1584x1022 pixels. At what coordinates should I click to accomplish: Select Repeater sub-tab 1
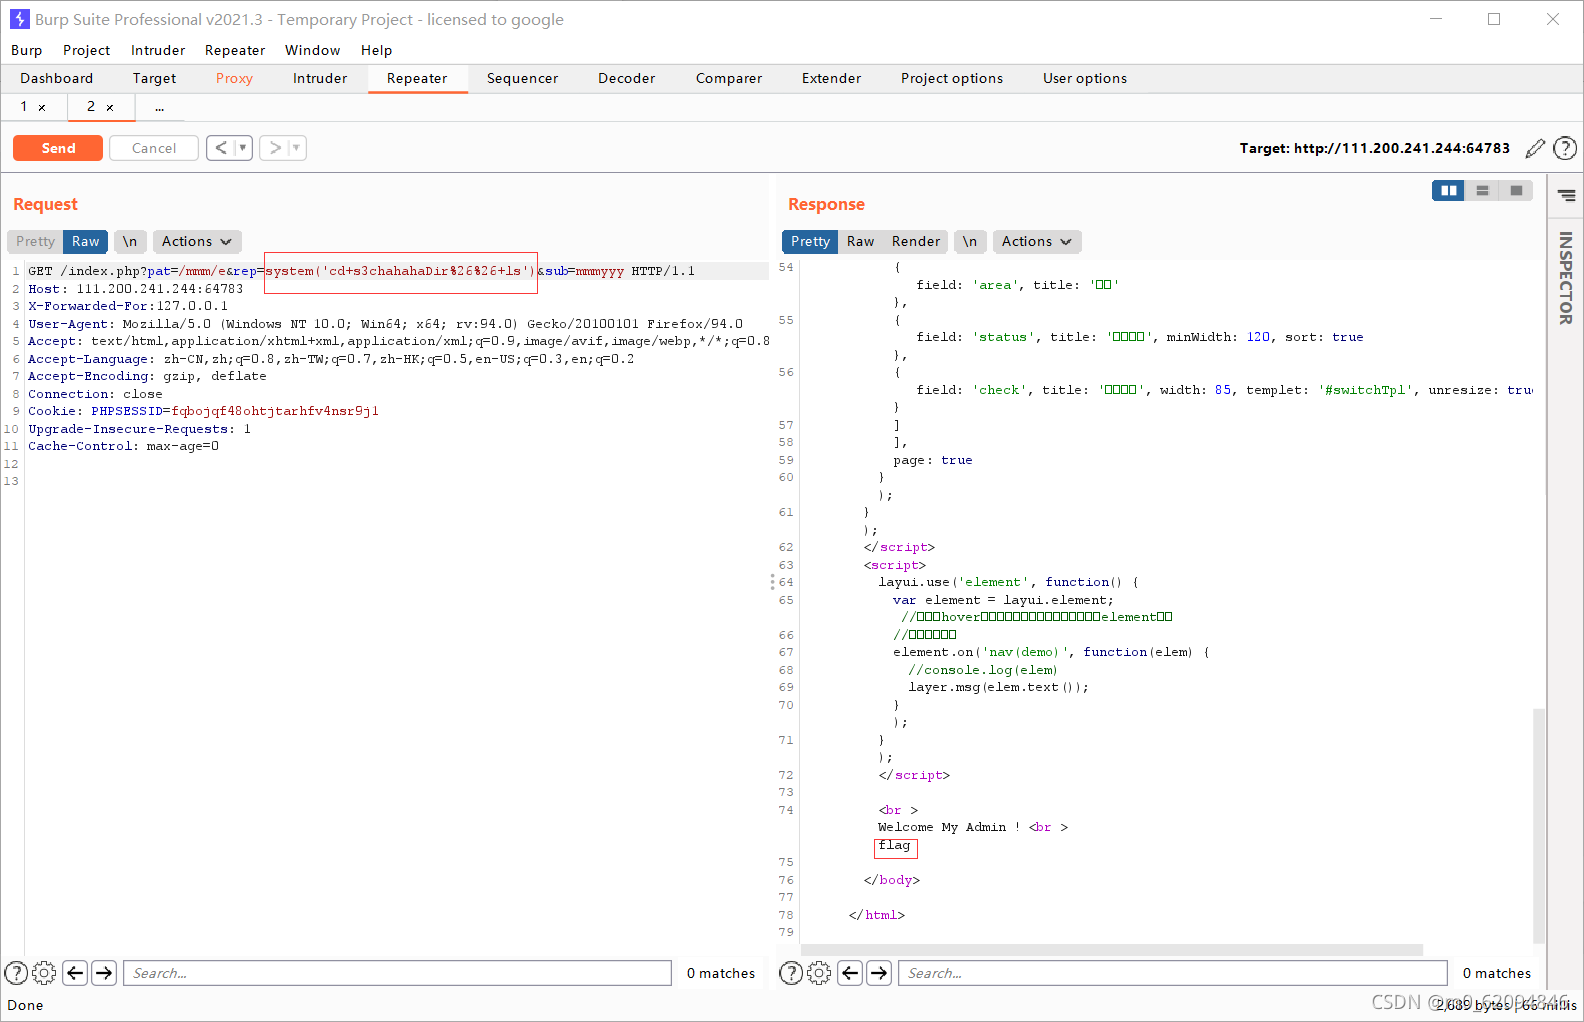(x=24, y=106)
